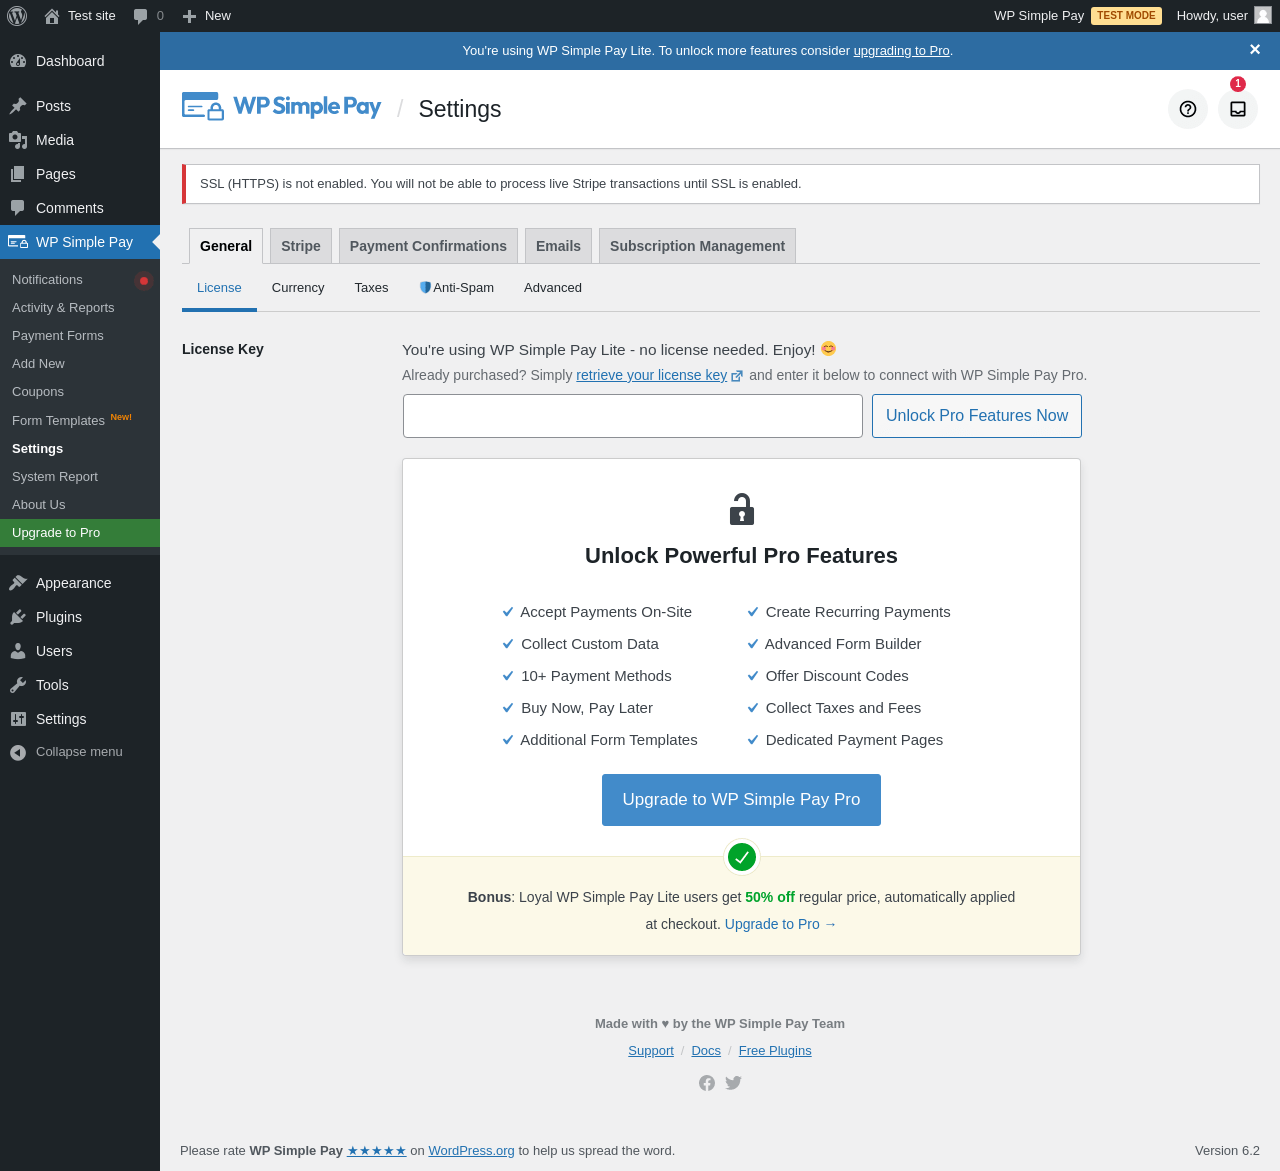Select the License sub-tab
This screenshot has height=1171, width=1280.
tap(219, 288)
